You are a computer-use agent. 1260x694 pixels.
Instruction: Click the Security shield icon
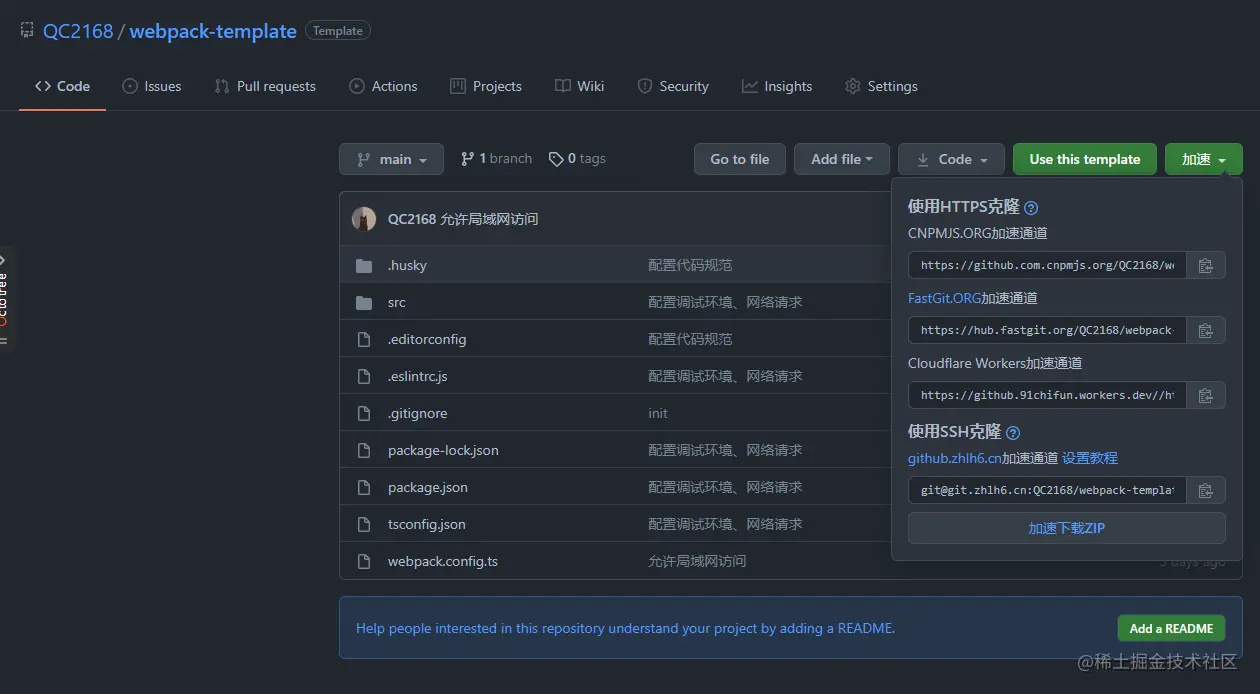click(645, 86)
